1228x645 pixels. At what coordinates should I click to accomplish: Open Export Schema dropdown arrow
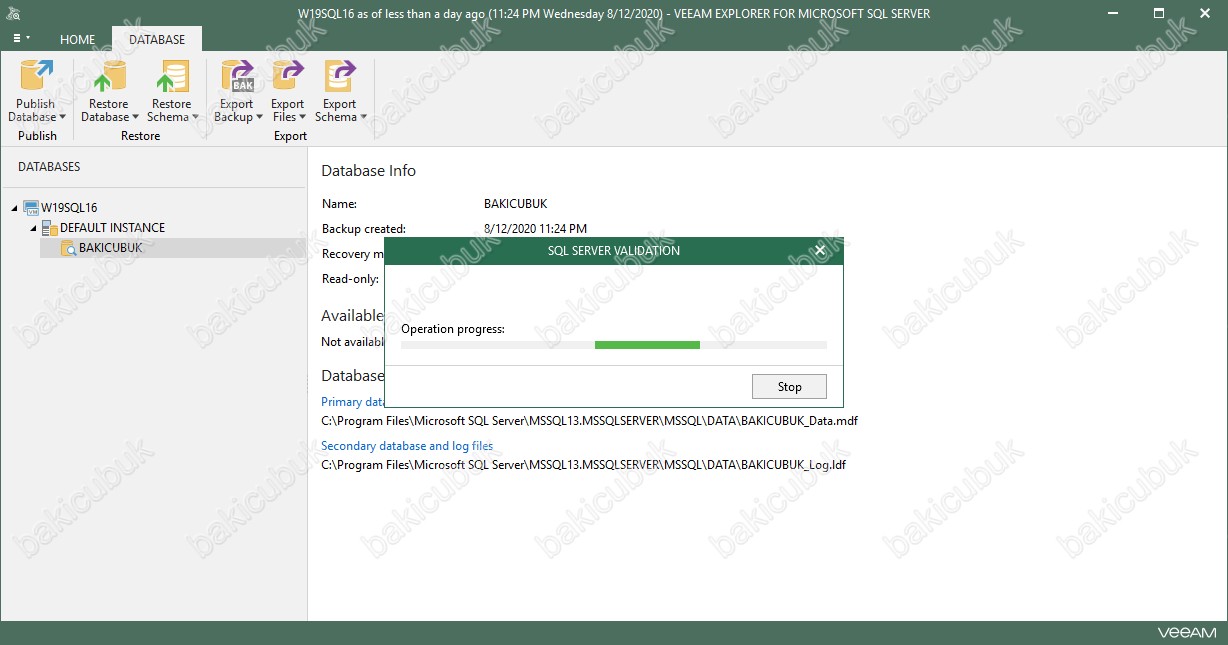tap(363, 117)
